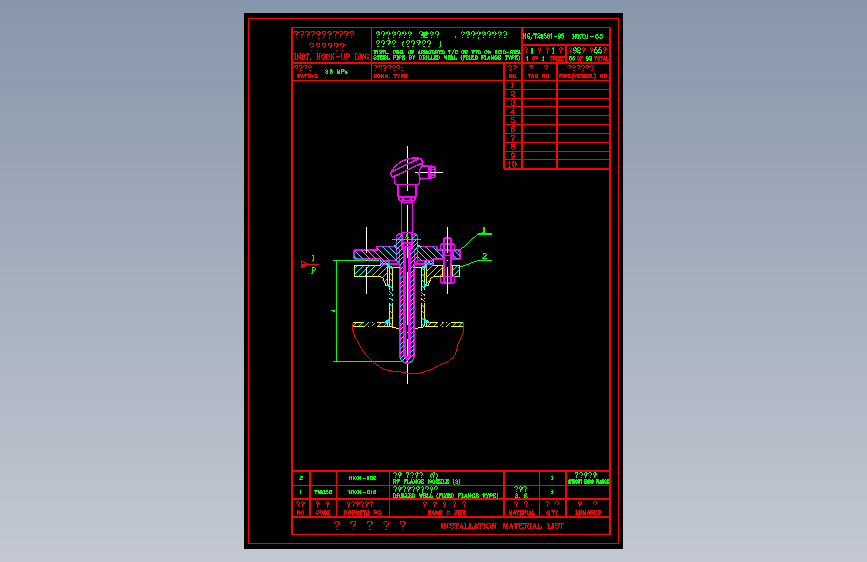The width and height of the screenshot is (867, 562).
Task: Click the 'REMARKS' column header
Action: click(588, 513)
